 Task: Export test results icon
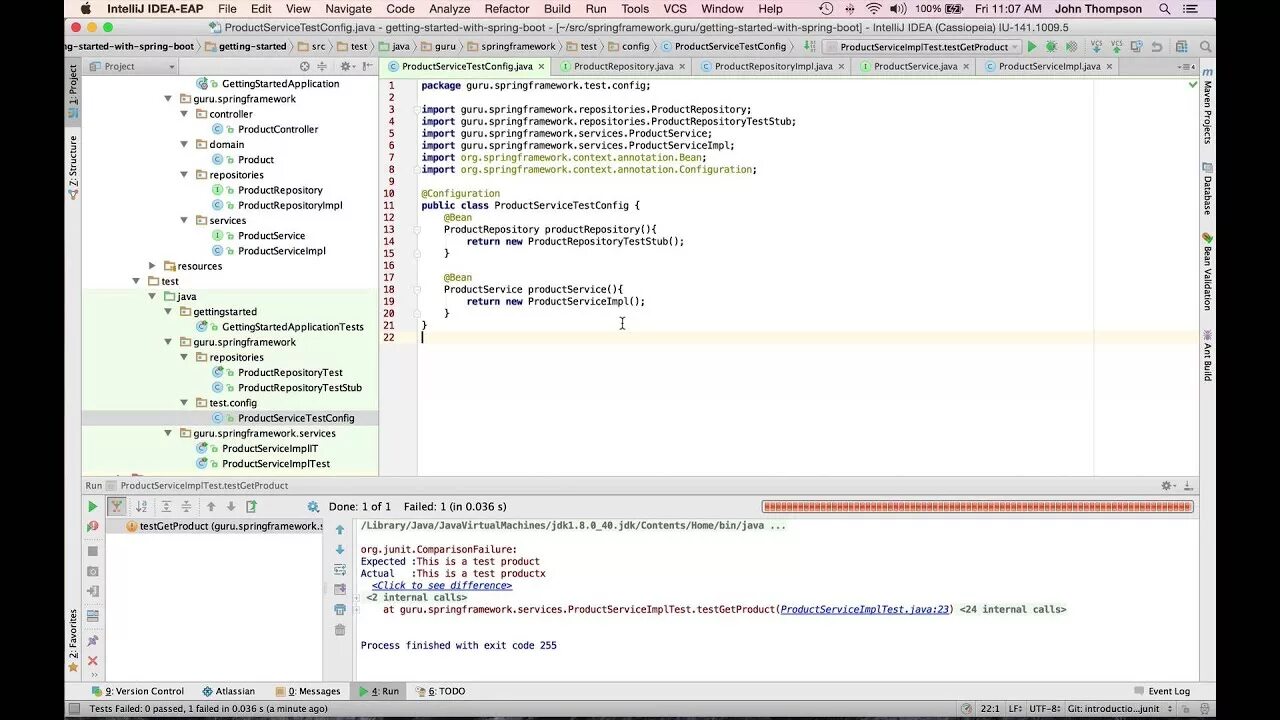[251, 507]
